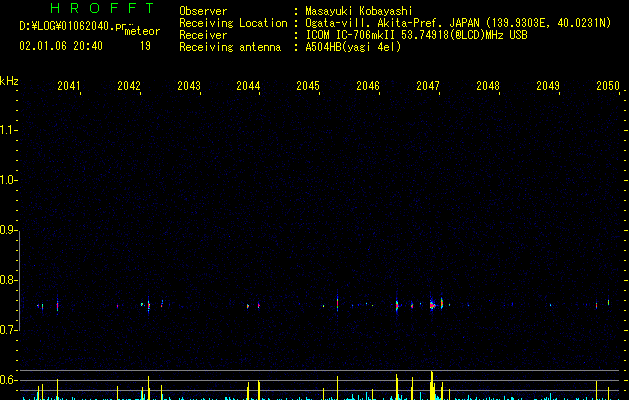
Task: Click the 2049 time axis marker
Action: (548, 85)
